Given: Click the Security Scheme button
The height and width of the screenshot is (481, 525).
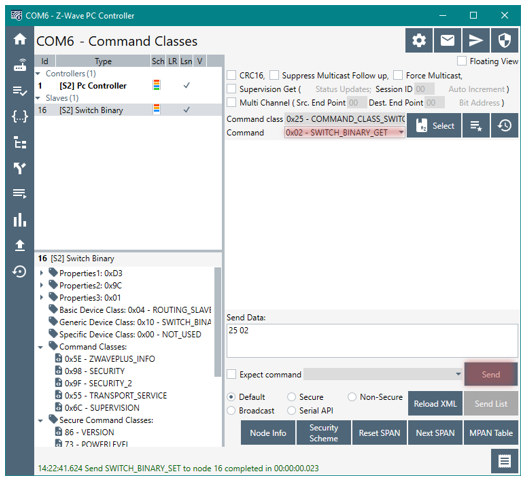Looking at the screenshot, I should 323,432.
